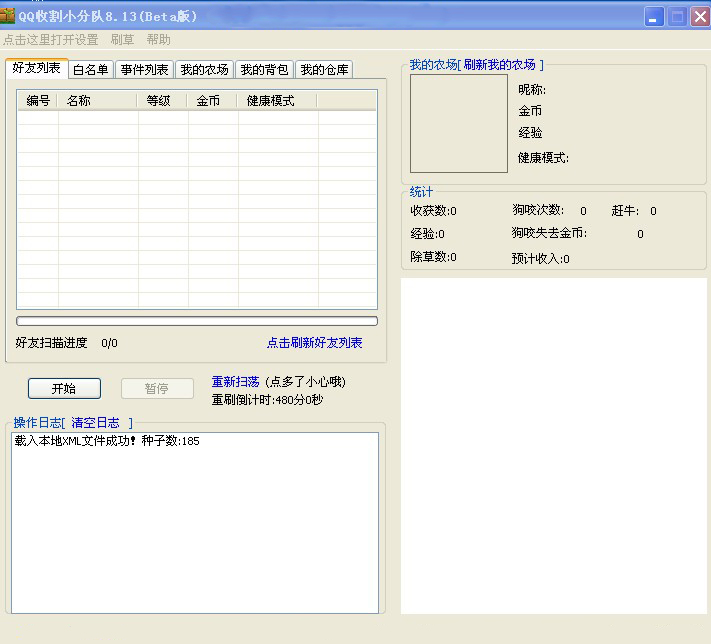The width and height of the screenshot is (711, 644).
Task: Sort by the 等级 column header
Action: [162, 101]
